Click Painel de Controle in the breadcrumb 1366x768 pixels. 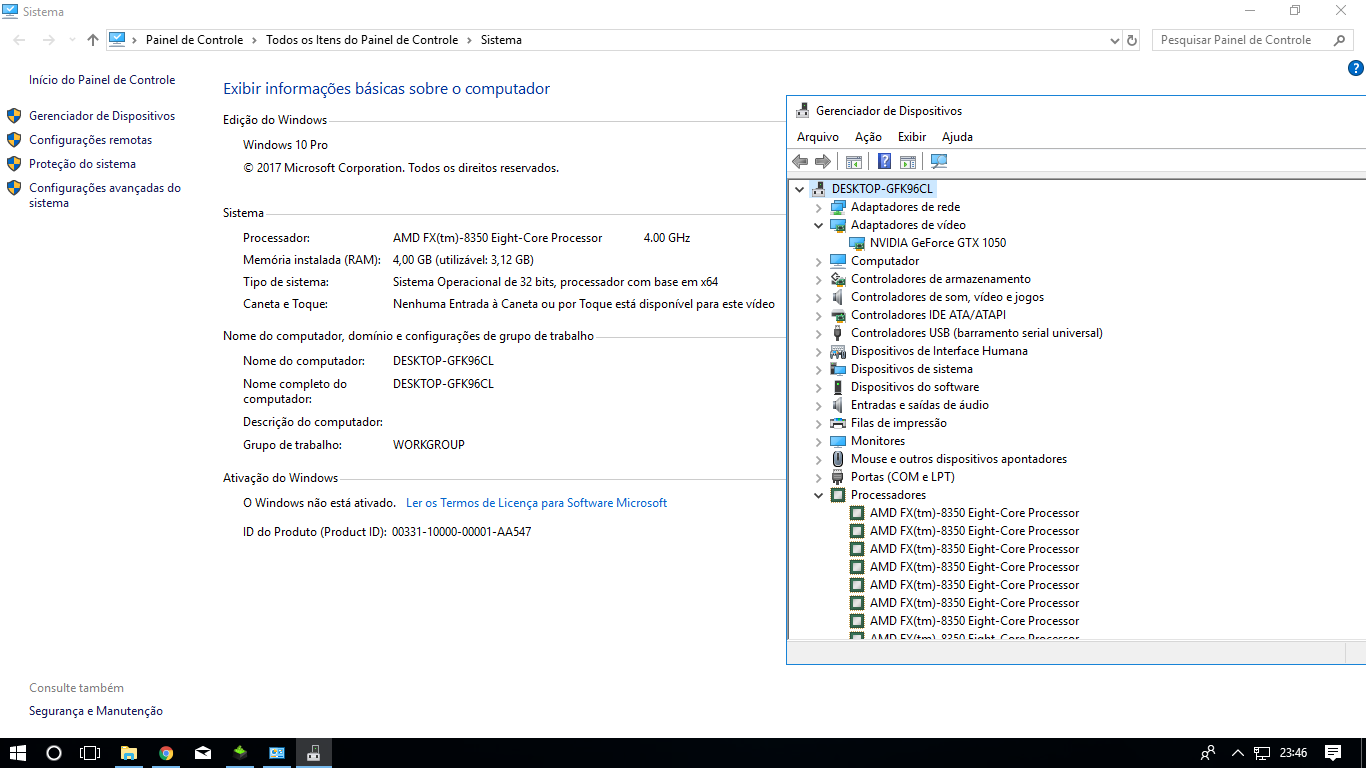(x=194, y=40)
